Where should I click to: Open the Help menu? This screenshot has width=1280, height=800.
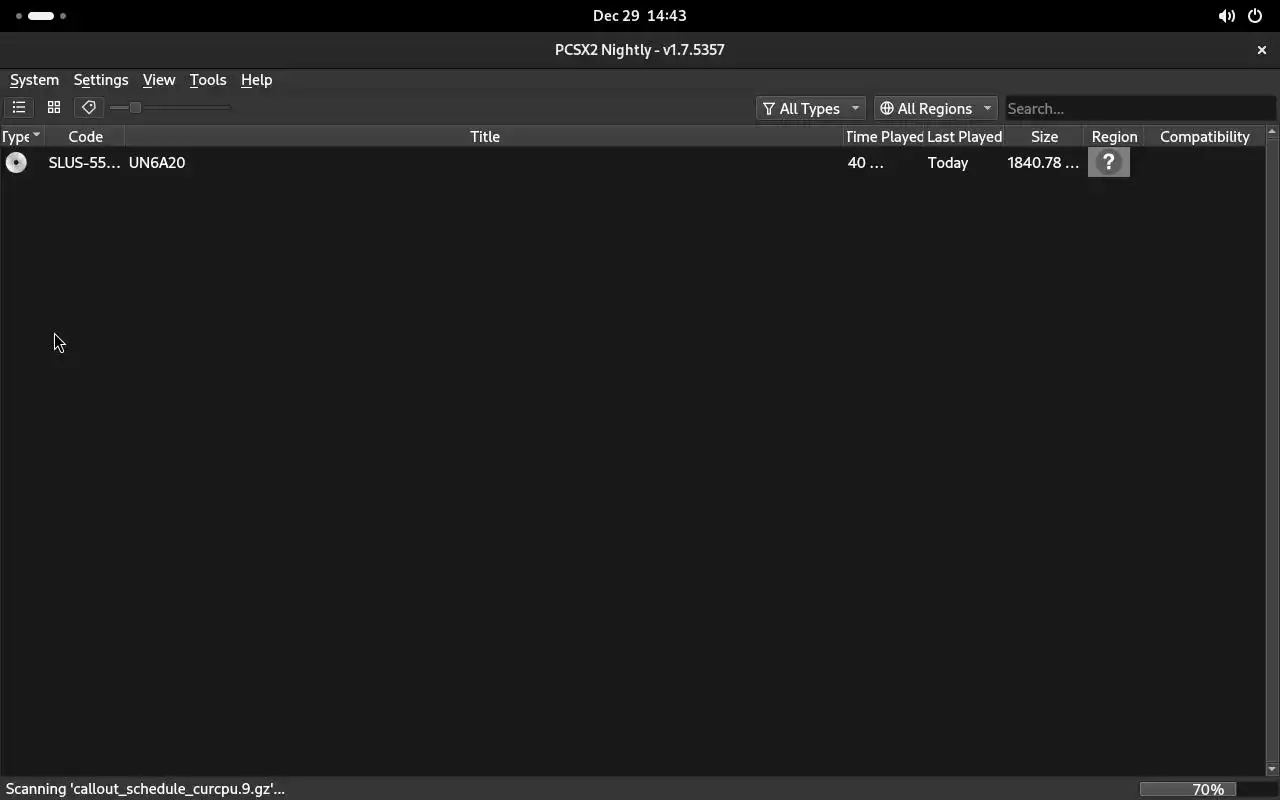coord(256,80)
